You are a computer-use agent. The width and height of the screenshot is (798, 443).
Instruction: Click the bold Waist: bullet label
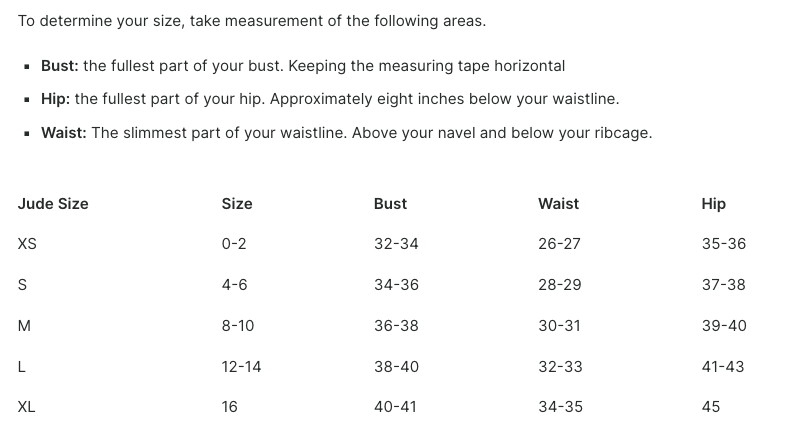pos(64,133)
